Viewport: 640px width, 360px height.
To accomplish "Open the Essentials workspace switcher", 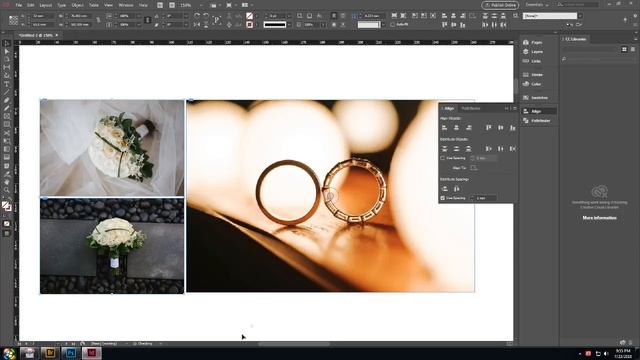I will (537, 5).
